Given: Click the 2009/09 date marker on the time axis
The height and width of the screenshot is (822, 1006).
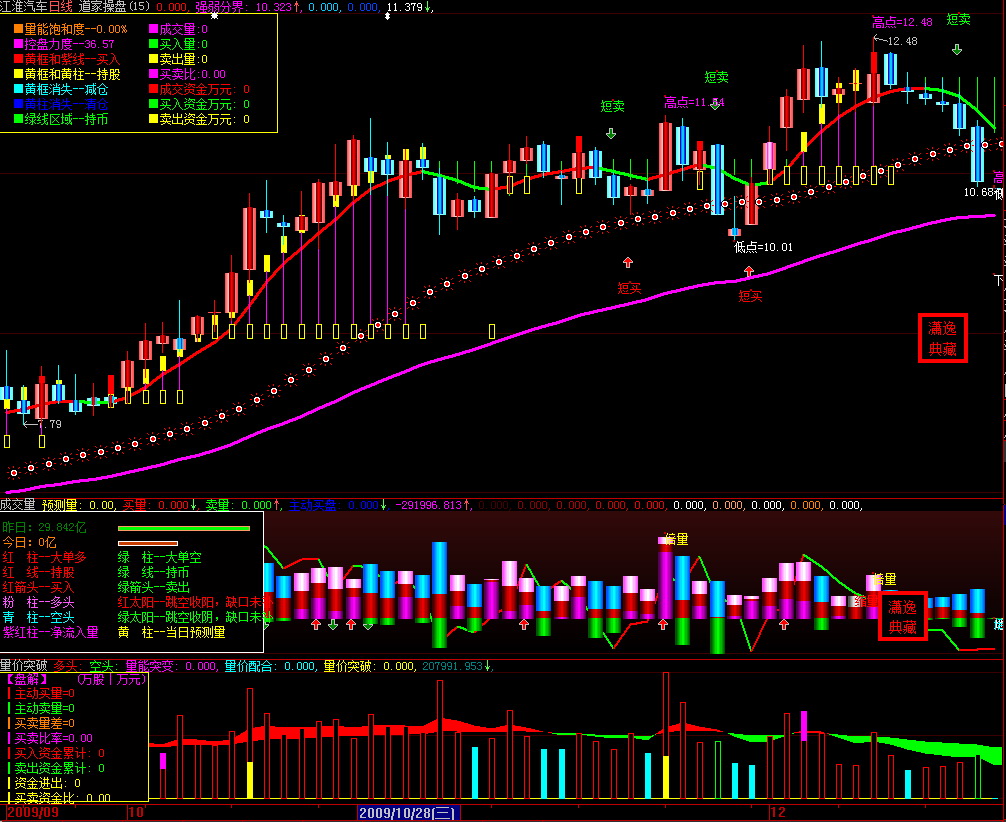Looking at the screenshot, I should (x=33, y=813).
